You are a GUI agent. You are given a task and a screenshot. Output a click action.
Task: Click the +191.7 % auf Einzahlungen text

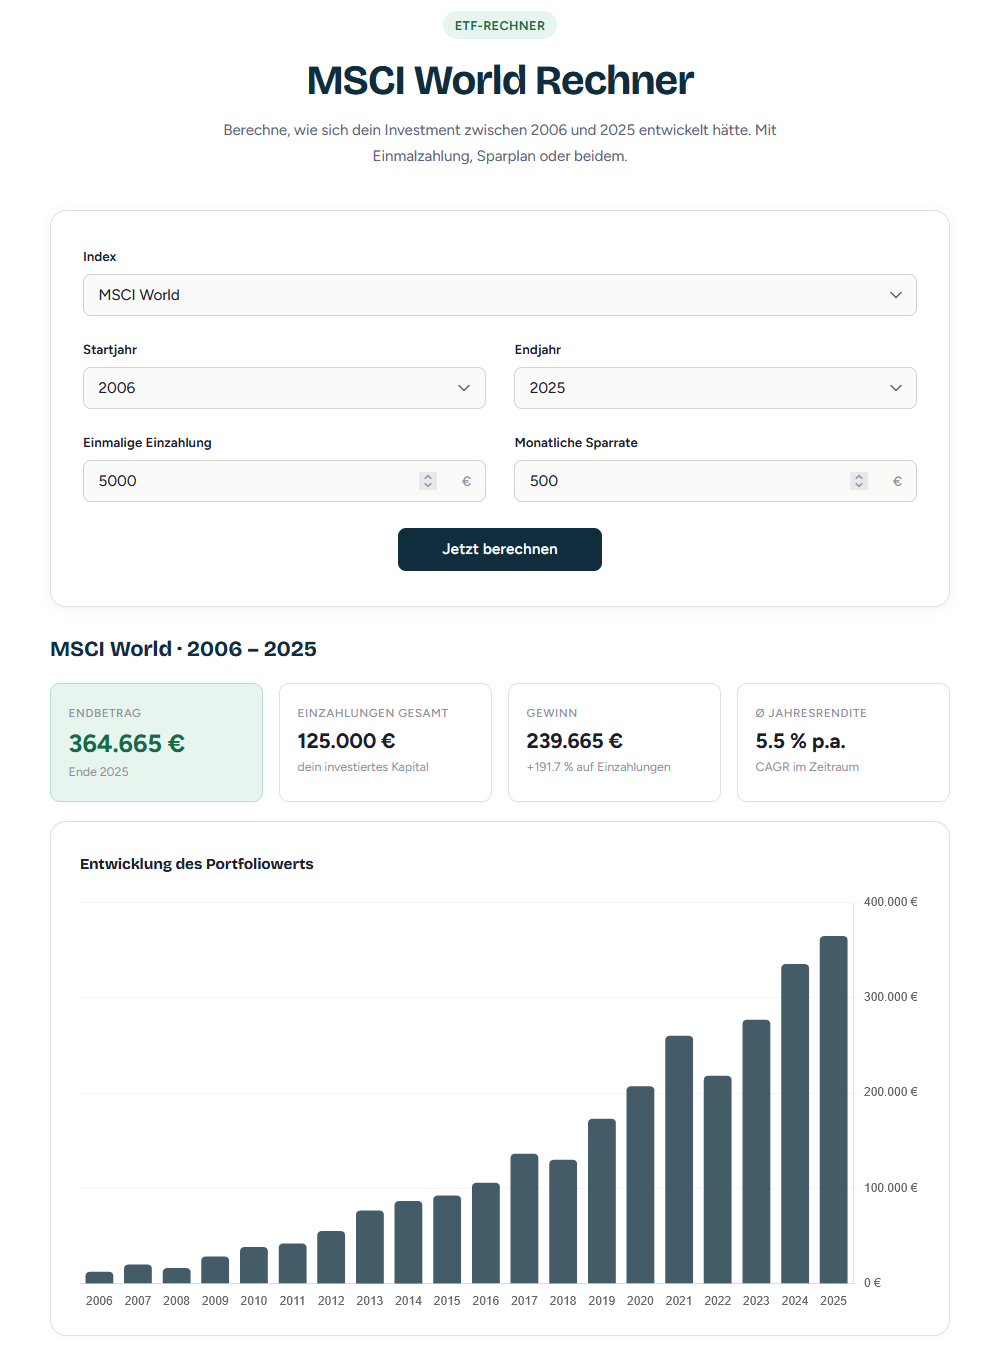coord(598,767)
